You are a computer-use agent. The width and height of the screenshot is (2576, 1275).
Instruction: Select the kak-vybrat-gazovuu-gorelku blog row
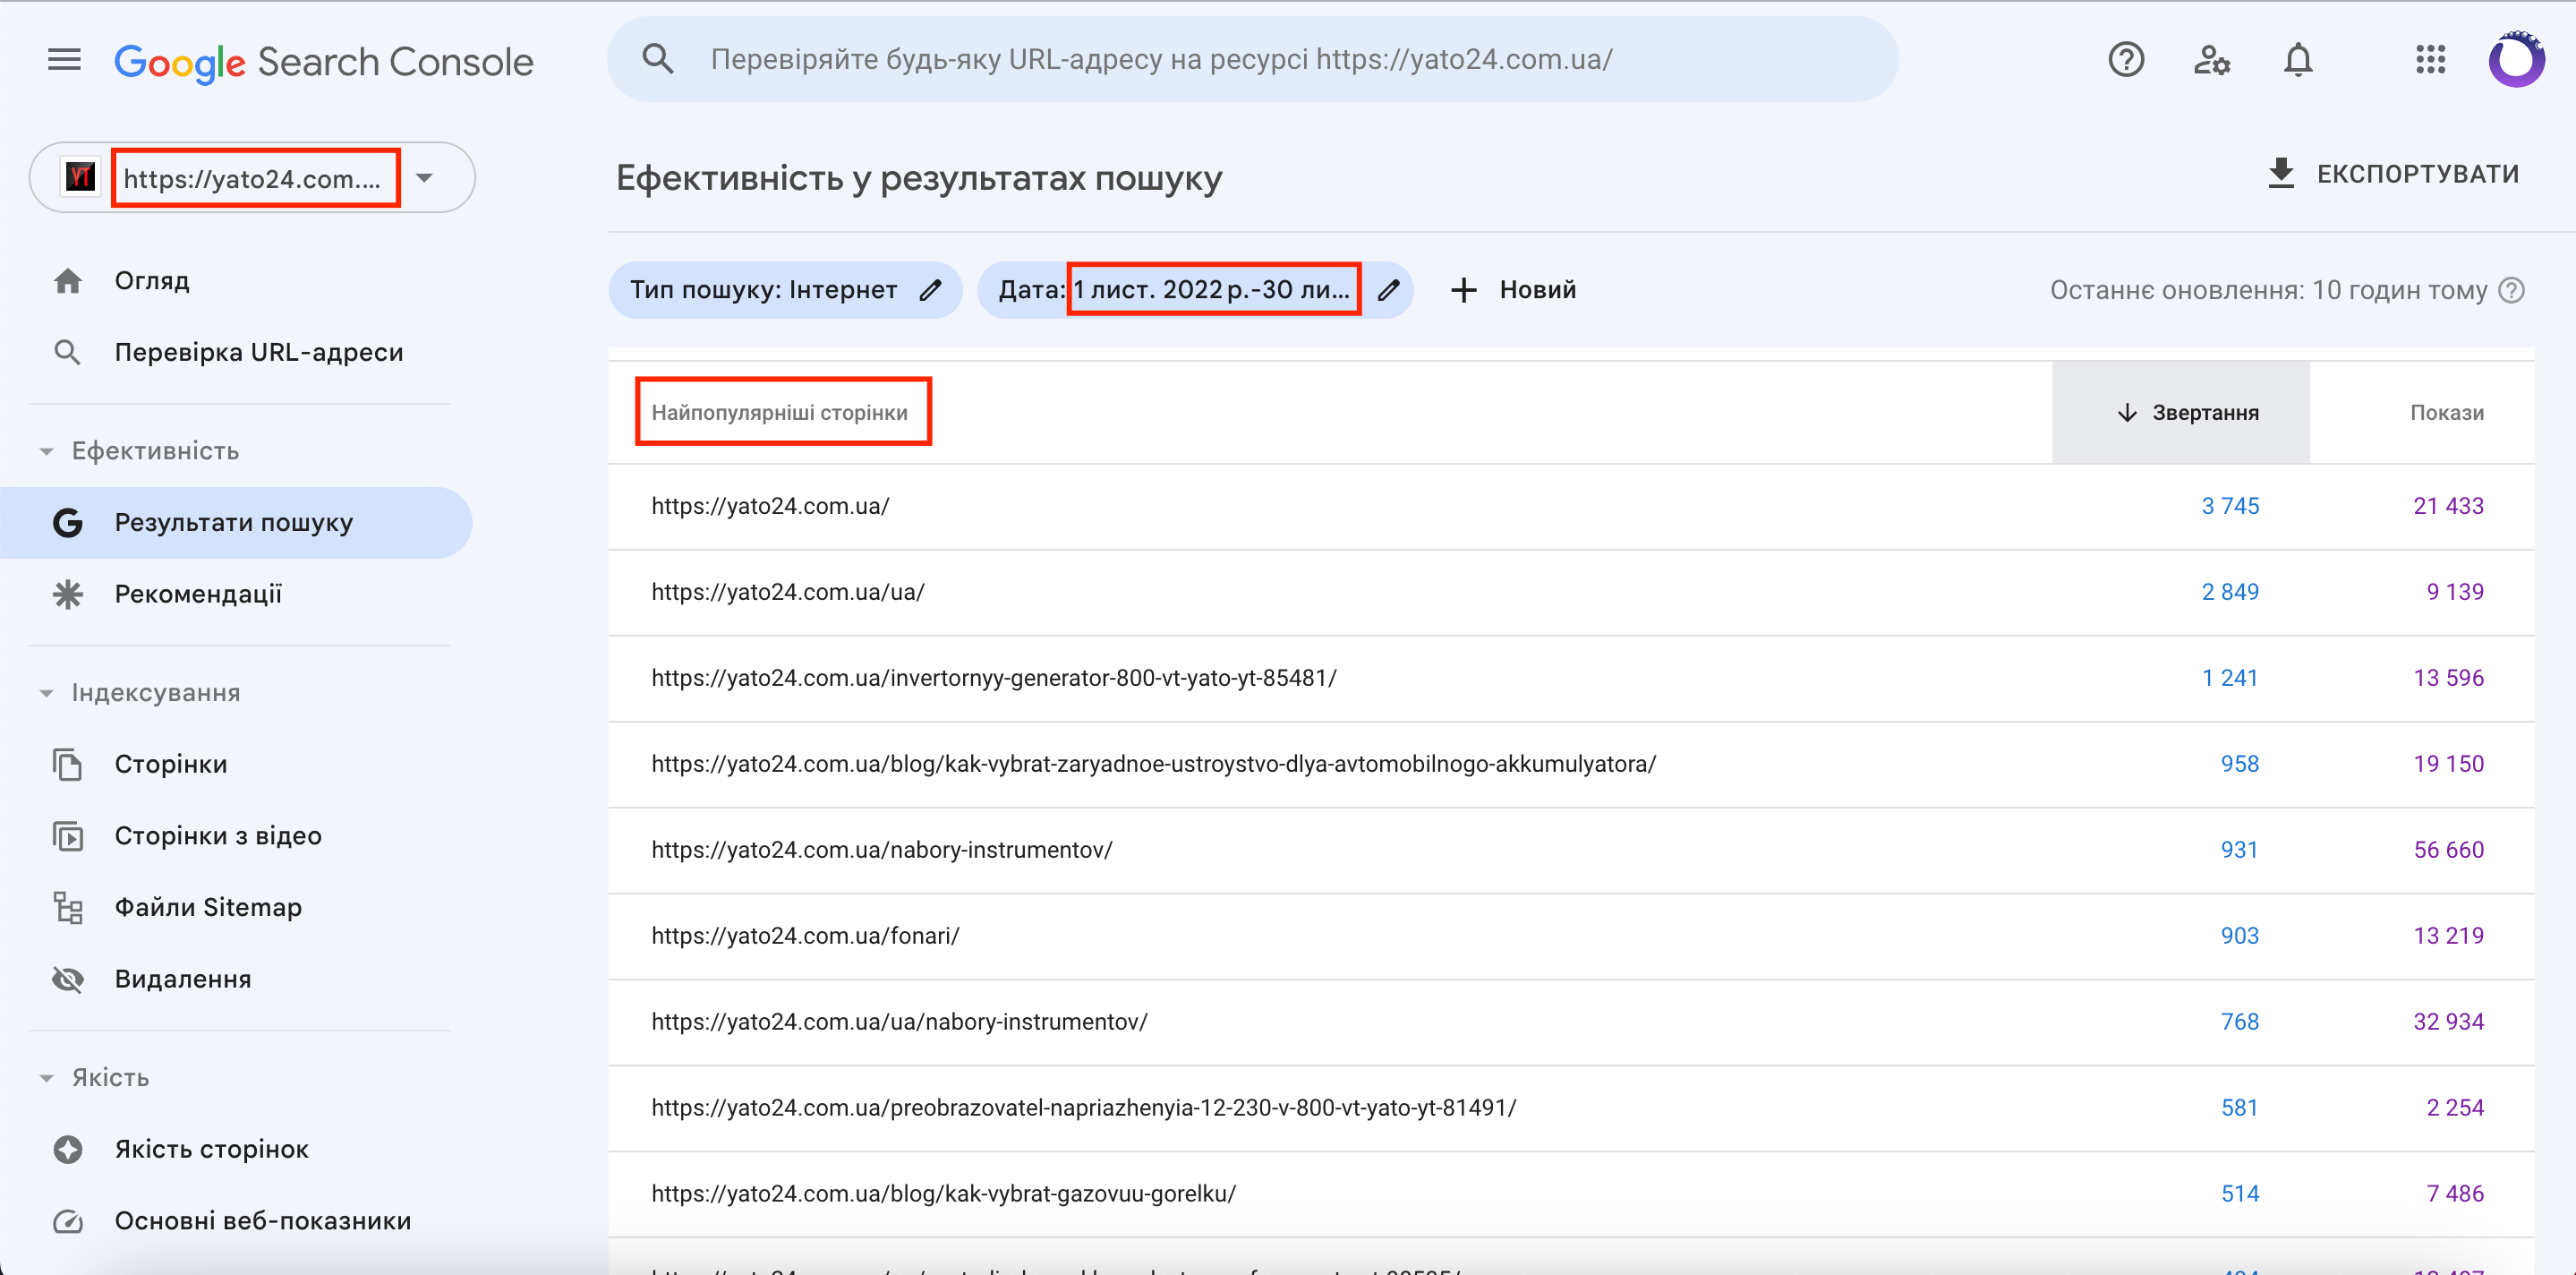[1571, 1194]
